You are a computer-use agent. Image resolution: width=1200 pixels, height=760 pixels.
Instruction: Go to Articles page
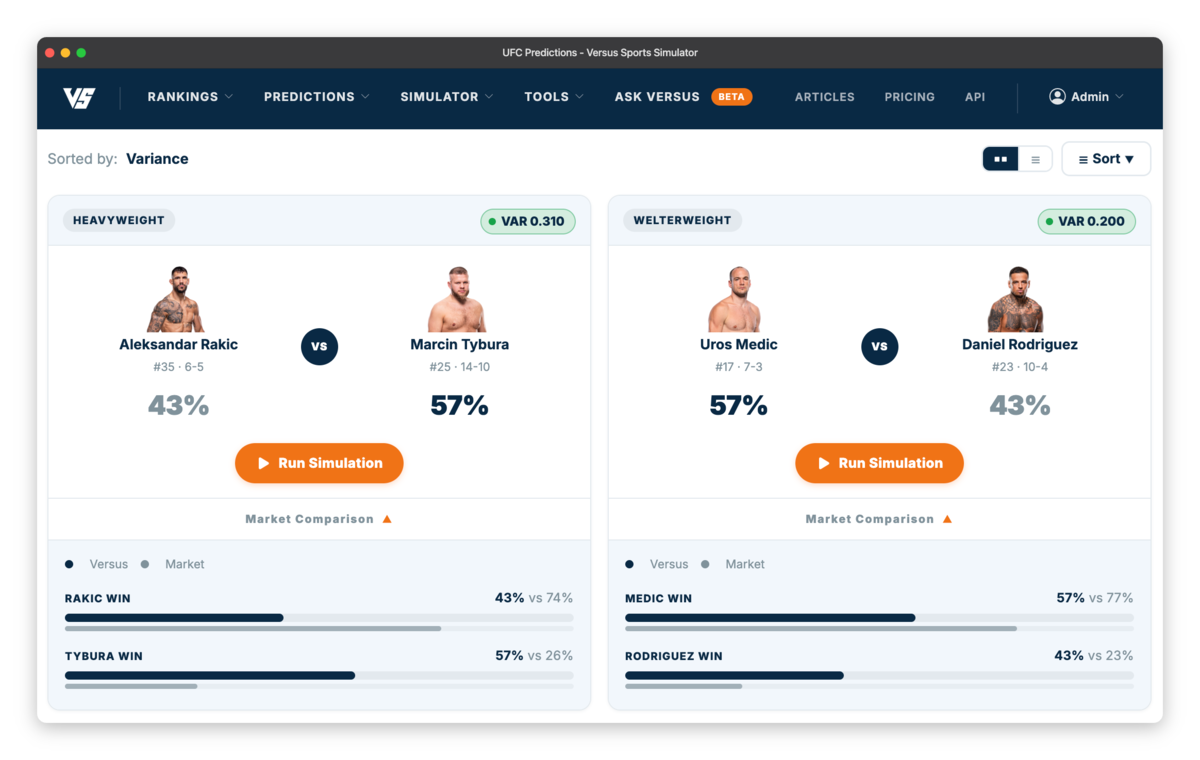tap(824, 97)
